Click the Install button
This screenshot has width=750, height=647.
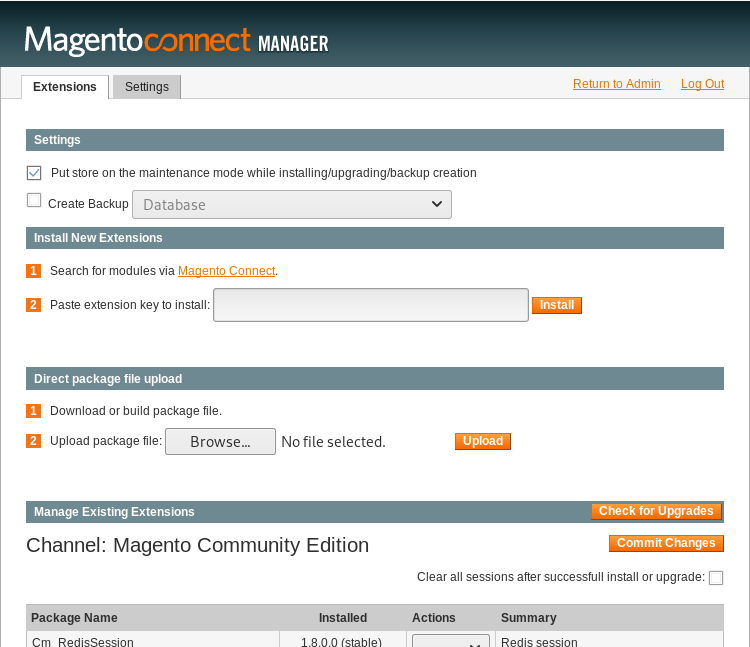click(557, 305)
